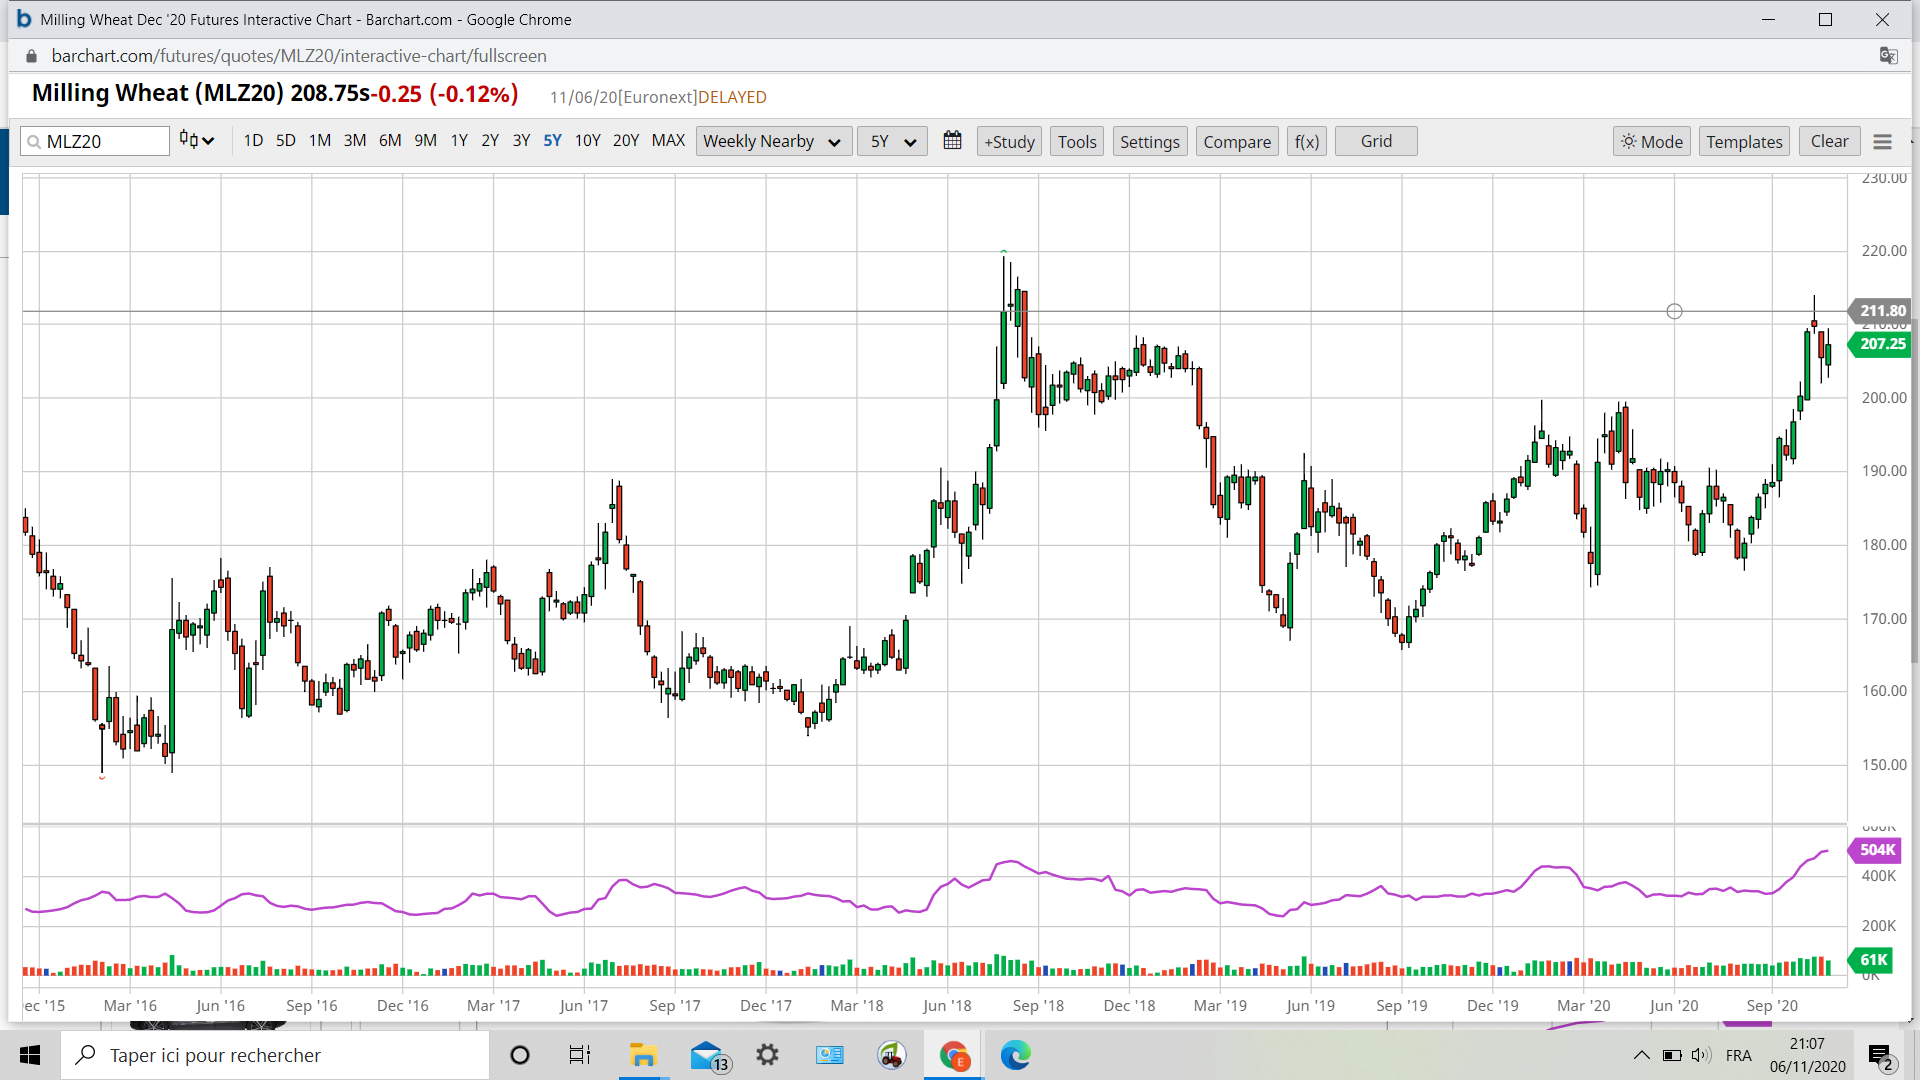The height and width of the screenshot is (1080, 1920).
Task: Toggle the Grid display button
Action: pyautogui.click(x=1375, y=141)
